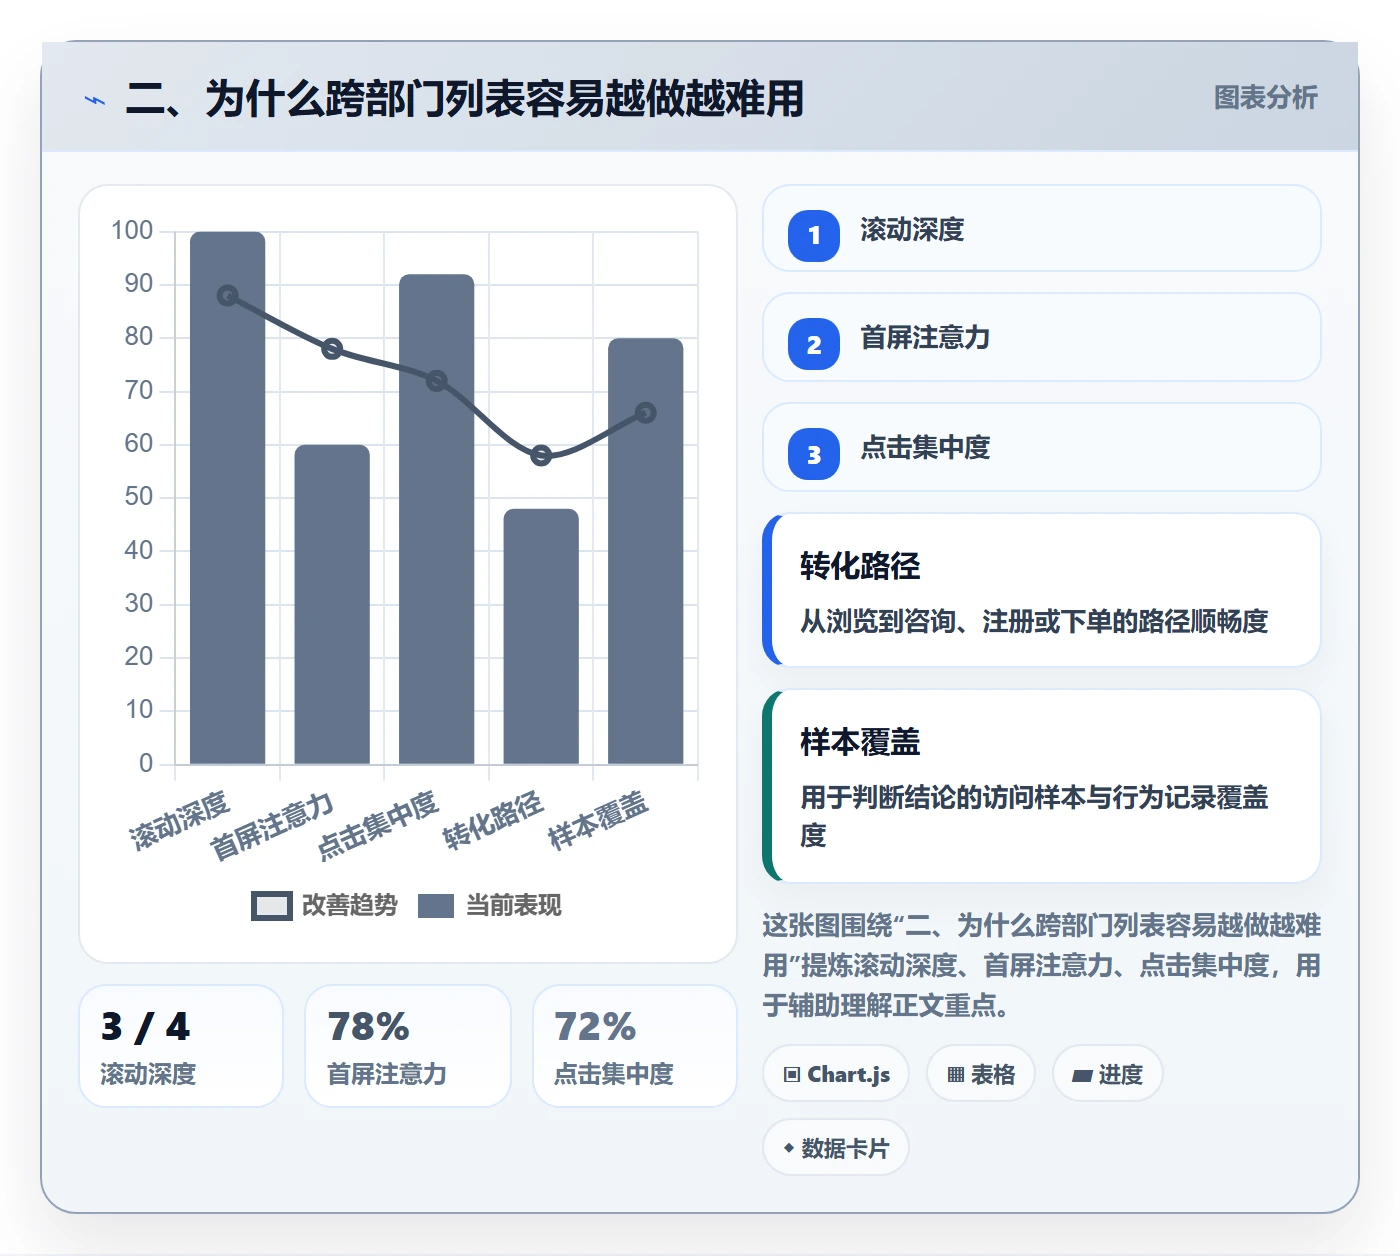Open the 图表分析 label in header
This screenshot has width=1400, height=1256.
click(x=1266, y=98)
